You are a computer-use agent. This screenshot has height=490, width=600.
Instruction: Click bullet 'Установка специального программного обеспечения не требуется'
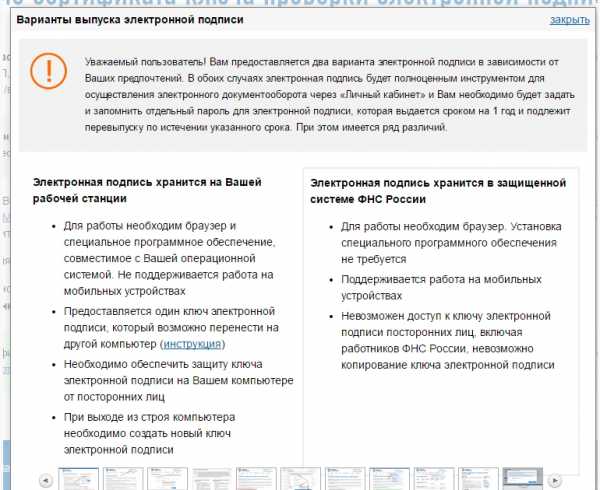(x=451, y=243)
